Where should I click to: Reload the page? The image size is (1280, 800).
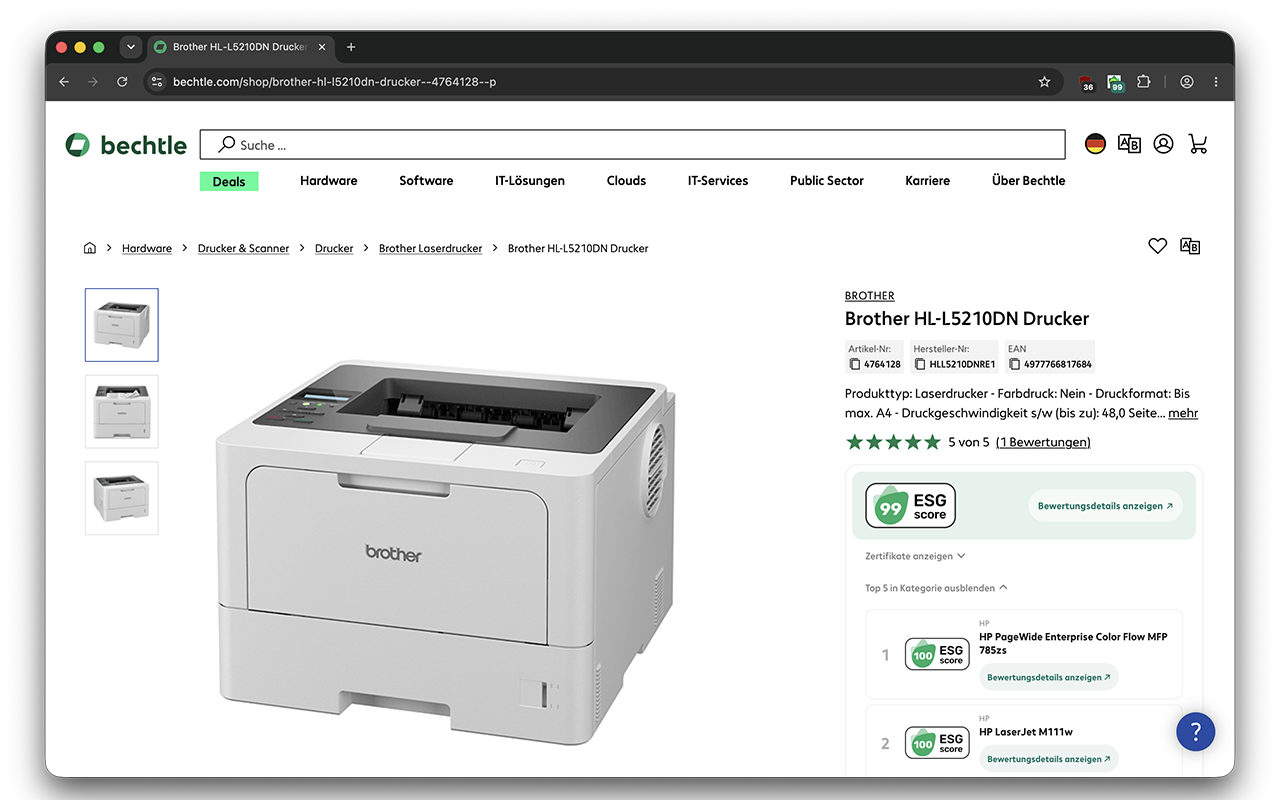click(122, 82)
